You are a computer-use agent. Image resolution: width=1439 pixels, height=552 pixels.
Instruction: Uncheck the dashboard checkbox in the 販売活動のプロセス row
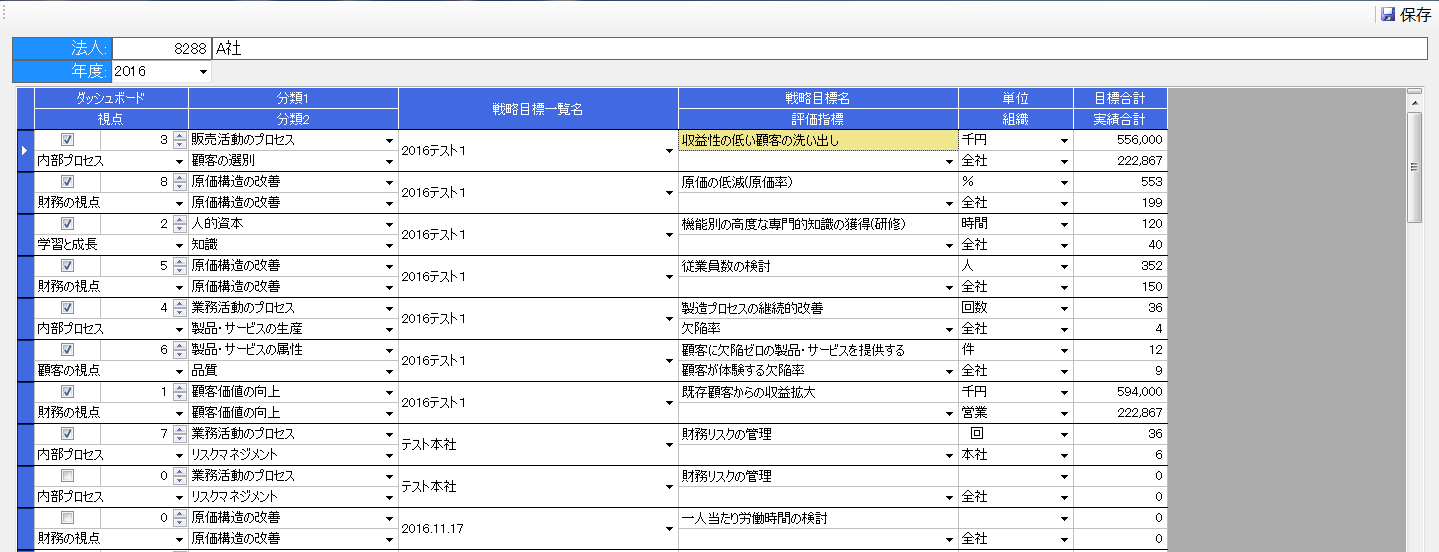(x=67, y=140)
